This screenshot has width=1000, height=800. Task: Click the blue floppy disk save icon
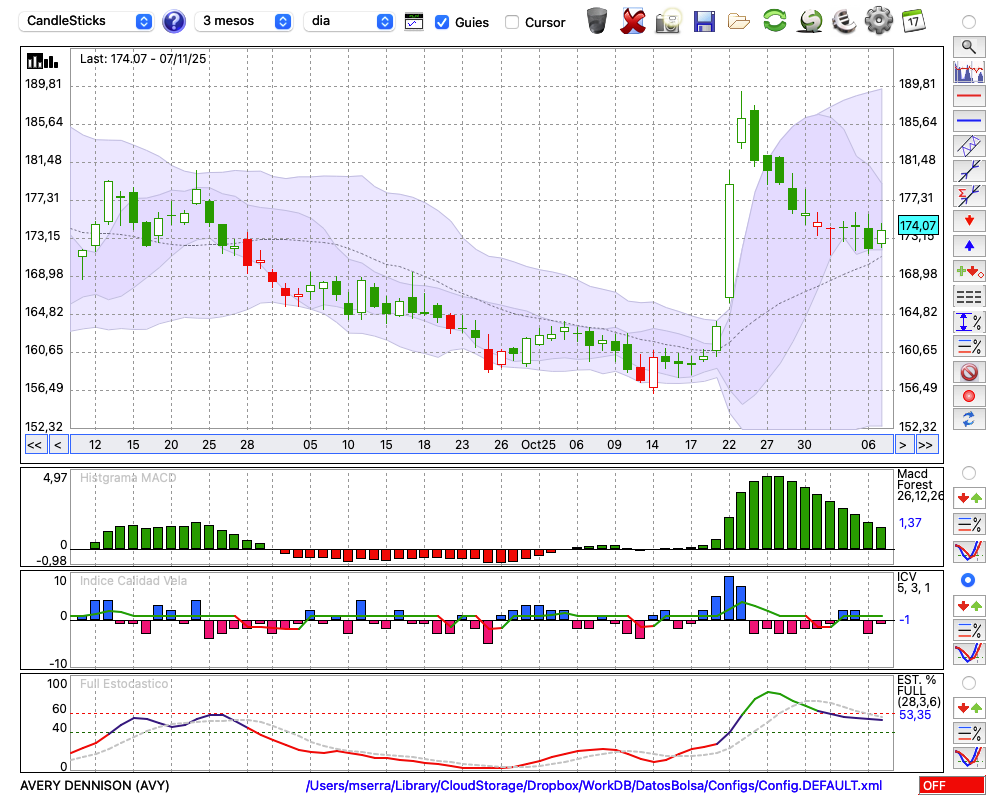coord(704,21)
